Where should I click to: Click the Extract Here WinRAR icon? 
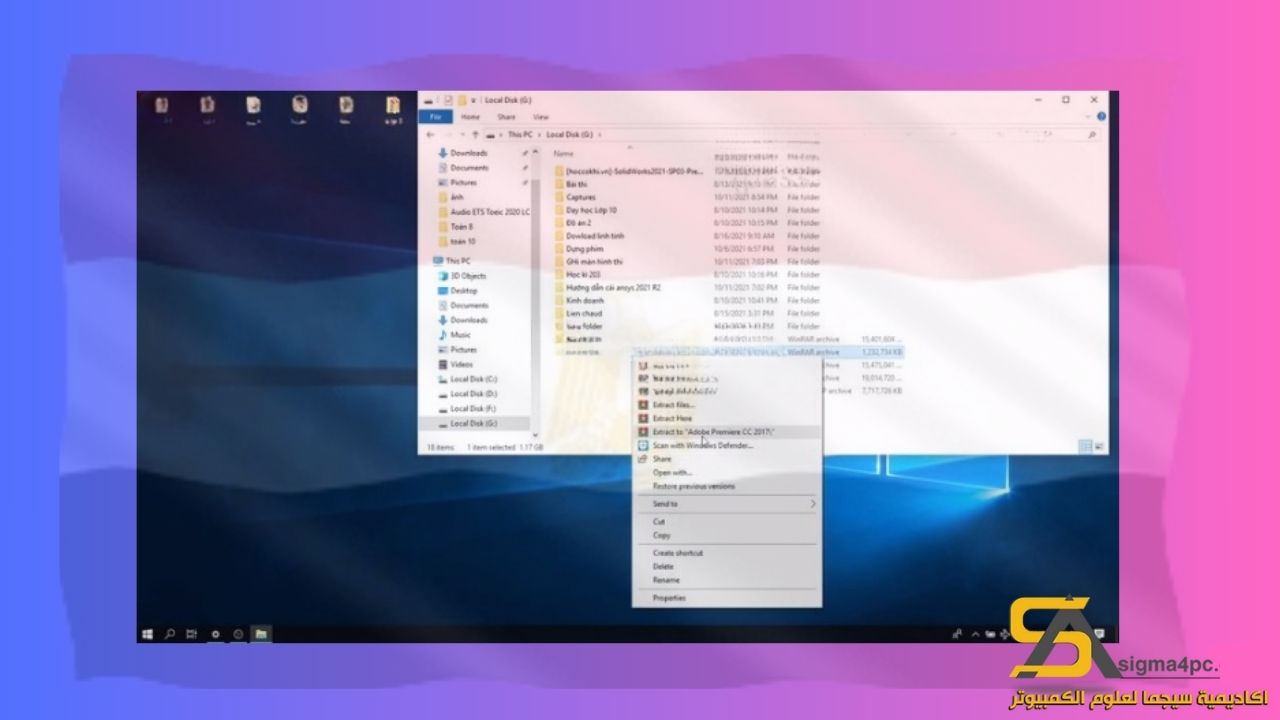(643, 418)
